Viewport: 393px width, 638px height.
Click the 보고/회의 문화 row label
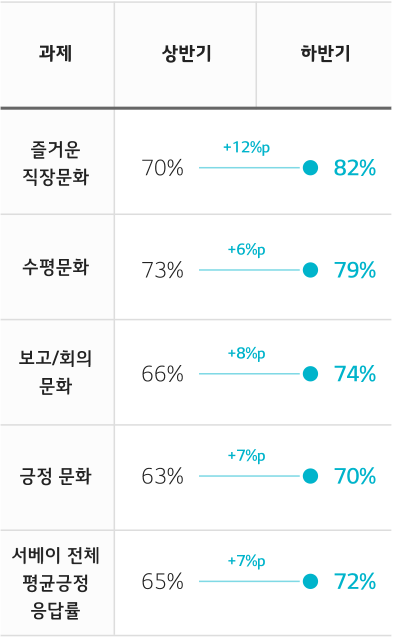(x=55, y=372)
